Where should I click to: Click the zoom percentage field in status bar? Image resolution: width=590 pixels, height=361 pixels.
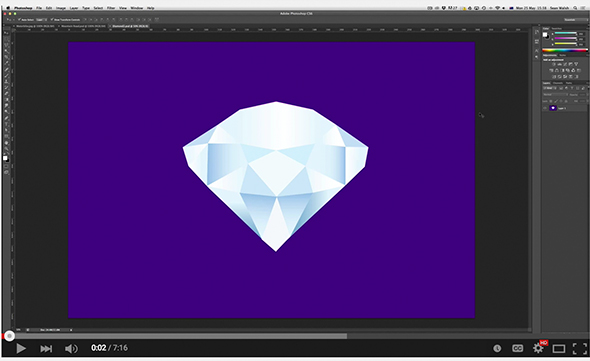click(x=18, y=330)
